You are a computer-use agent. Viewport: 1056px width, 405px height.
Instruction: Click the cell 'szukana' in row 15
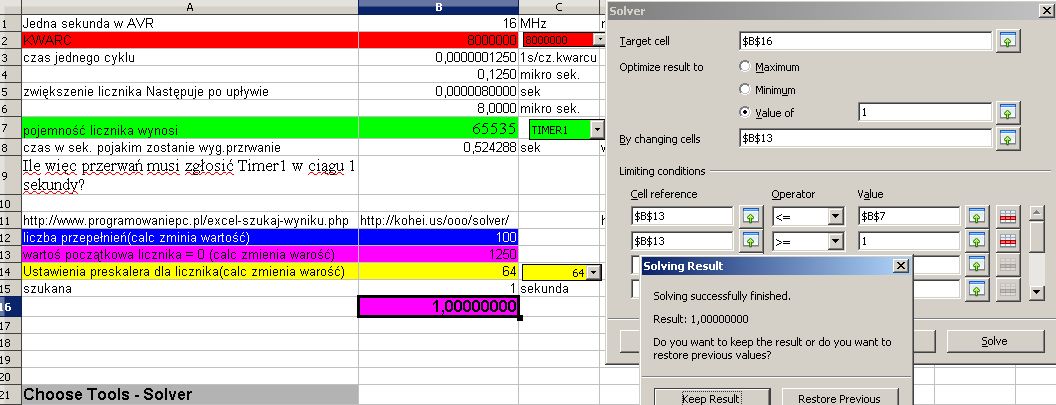[x=190, y=289]
